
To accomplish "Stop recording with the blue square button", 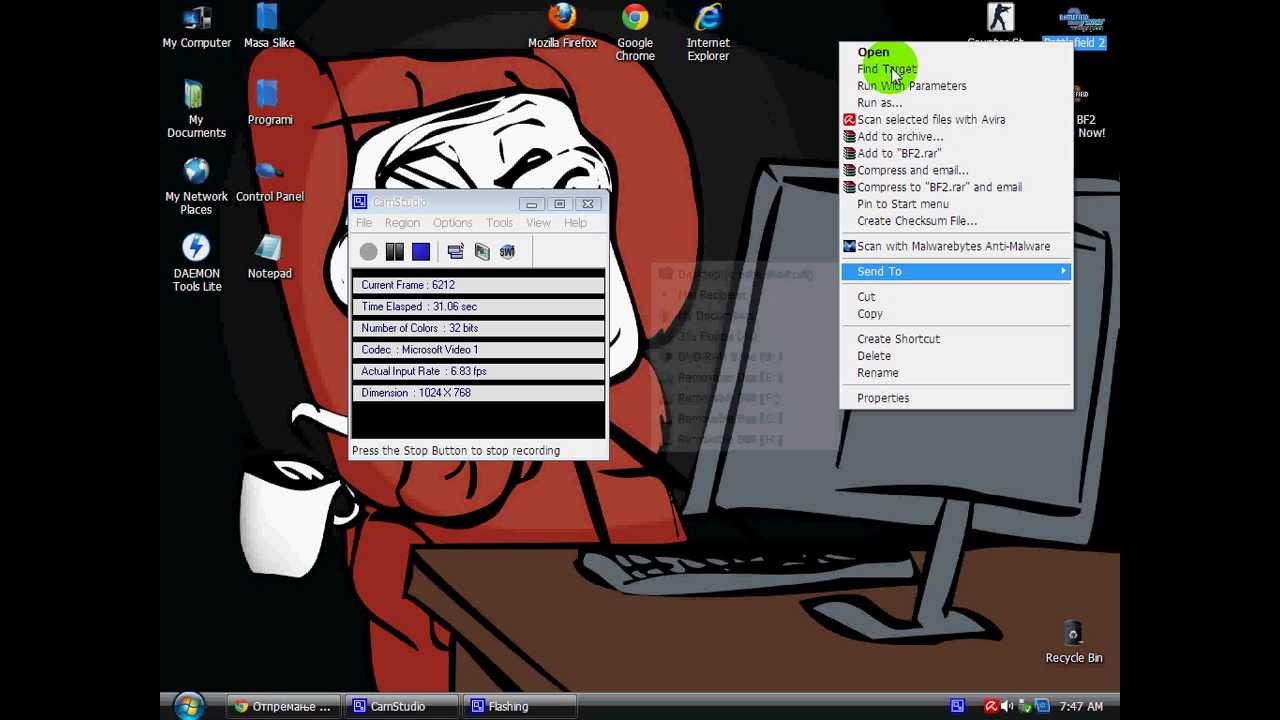I will 420,252.
